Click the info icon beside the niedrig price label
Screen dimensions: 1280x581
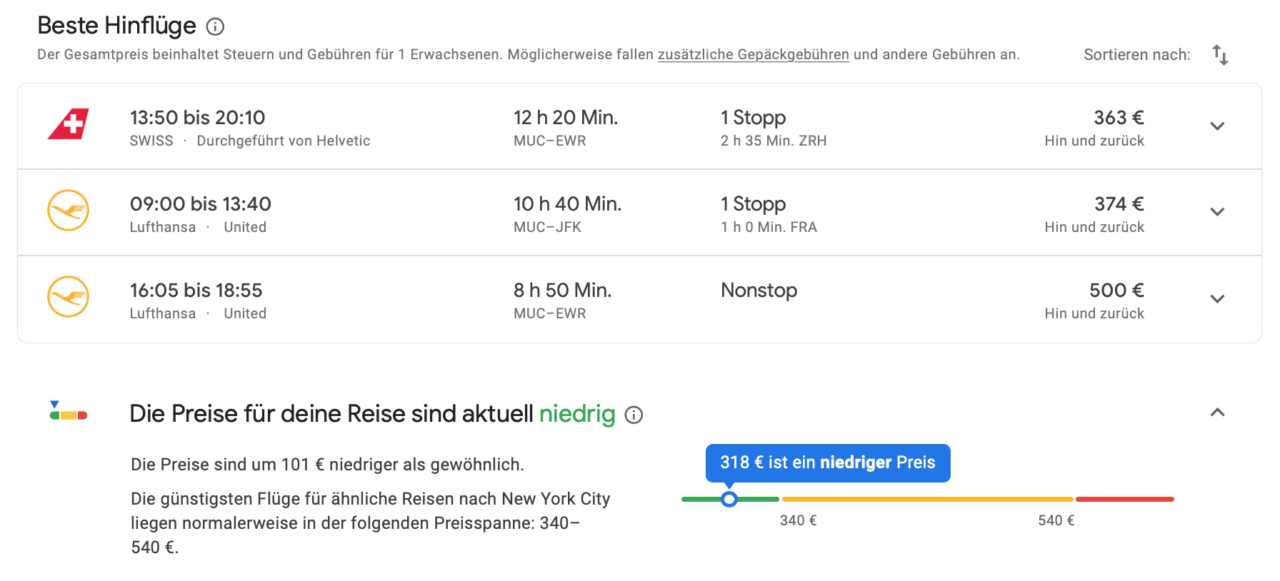[633, 414]
